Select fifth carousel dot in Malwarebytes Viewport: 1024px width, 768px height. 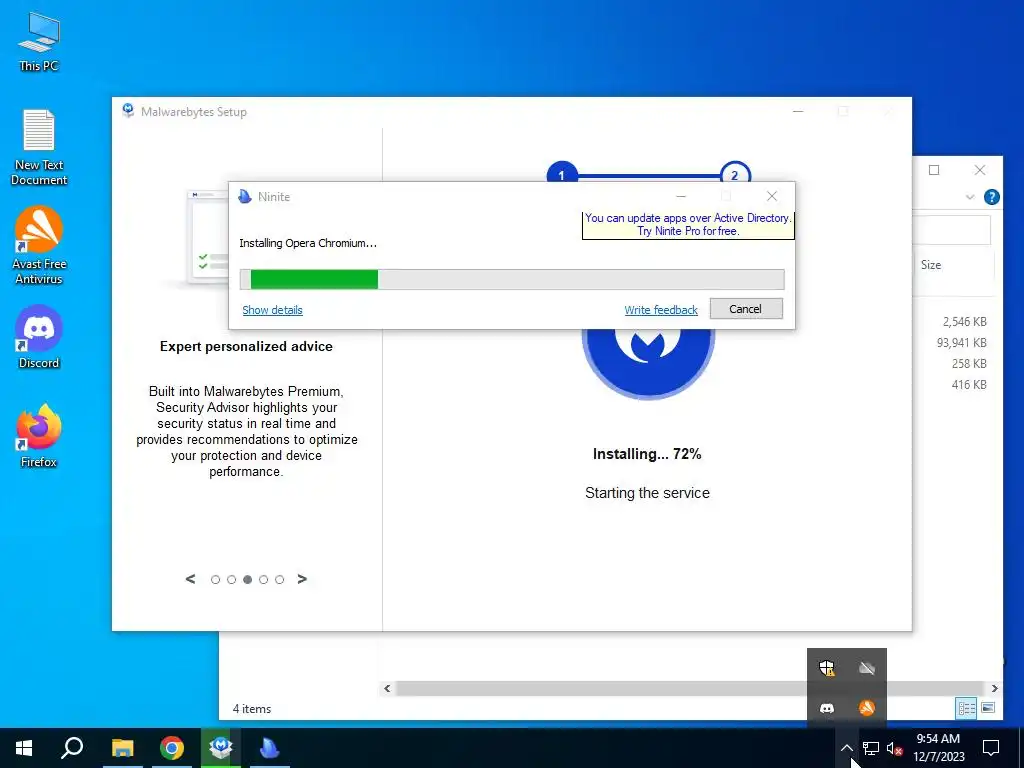point(280,579)
